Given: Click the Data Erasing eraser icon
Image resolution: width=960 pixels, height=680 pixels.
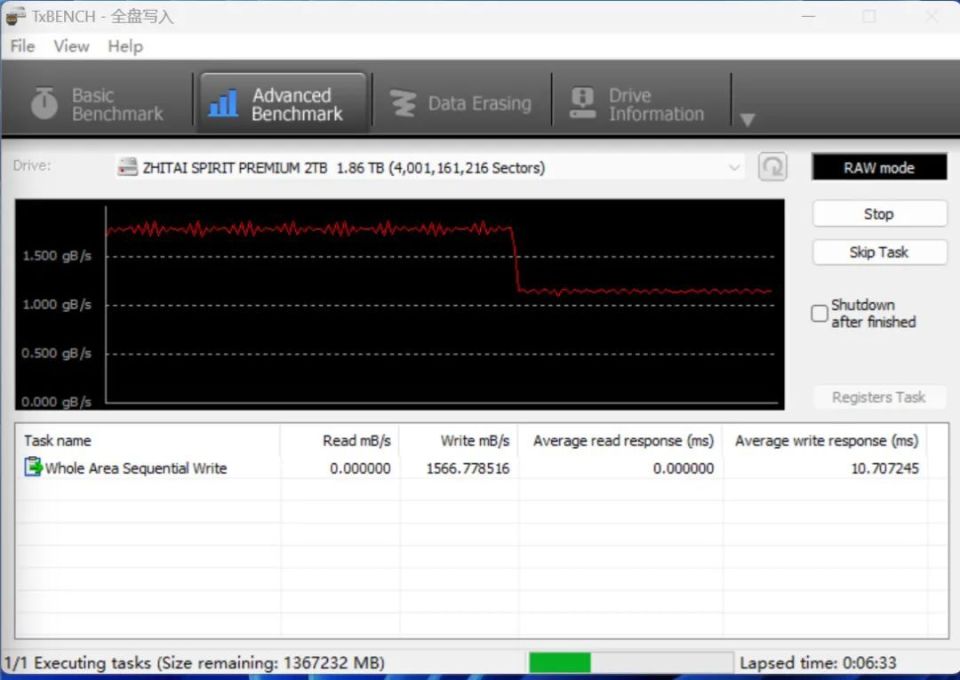Looking at the screenshot, I should (403, 103).
